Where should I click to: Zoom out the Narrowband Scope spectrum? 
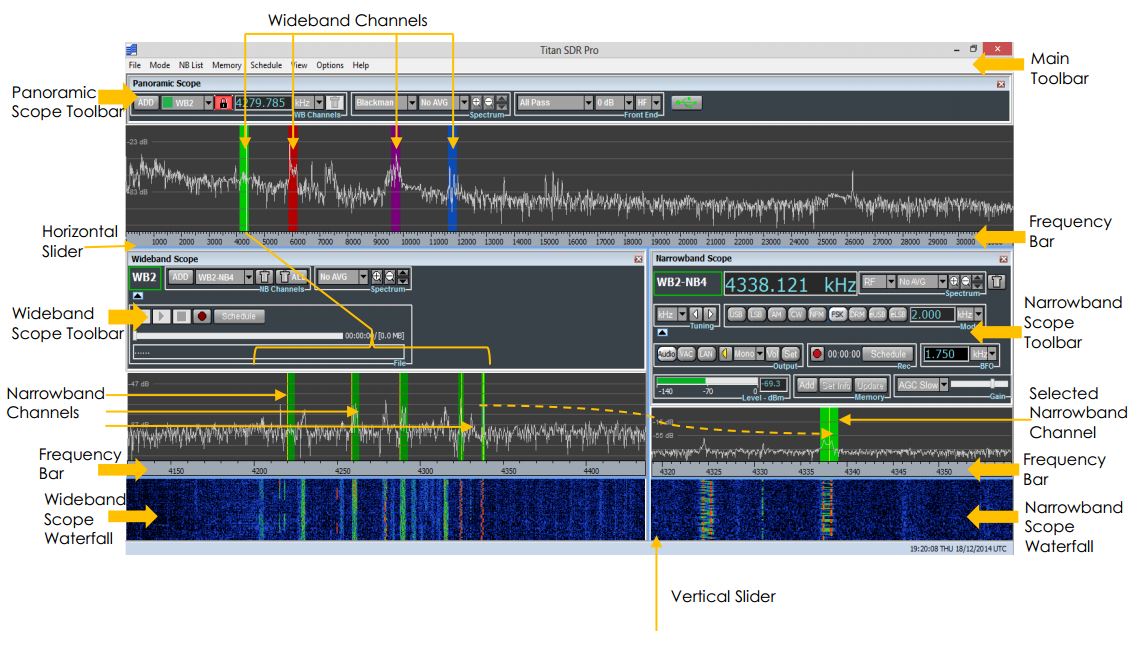[966, 282]
